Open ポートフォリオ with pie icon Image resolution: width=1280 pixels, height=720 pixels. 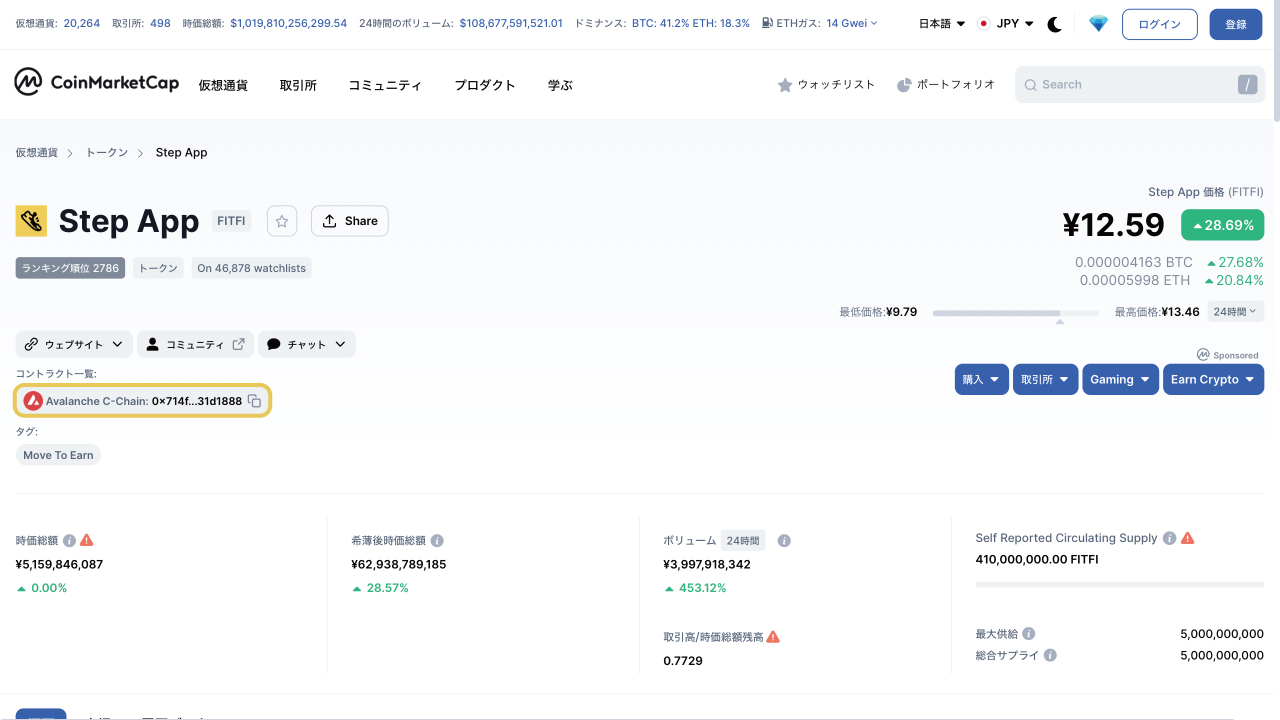[x=946, y=85]
